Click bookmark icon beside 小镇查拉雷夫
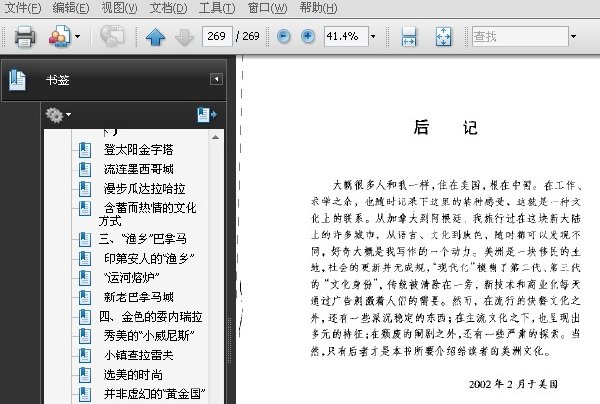The height and width of the screenshot is (404, 600). tap(85, 355)
